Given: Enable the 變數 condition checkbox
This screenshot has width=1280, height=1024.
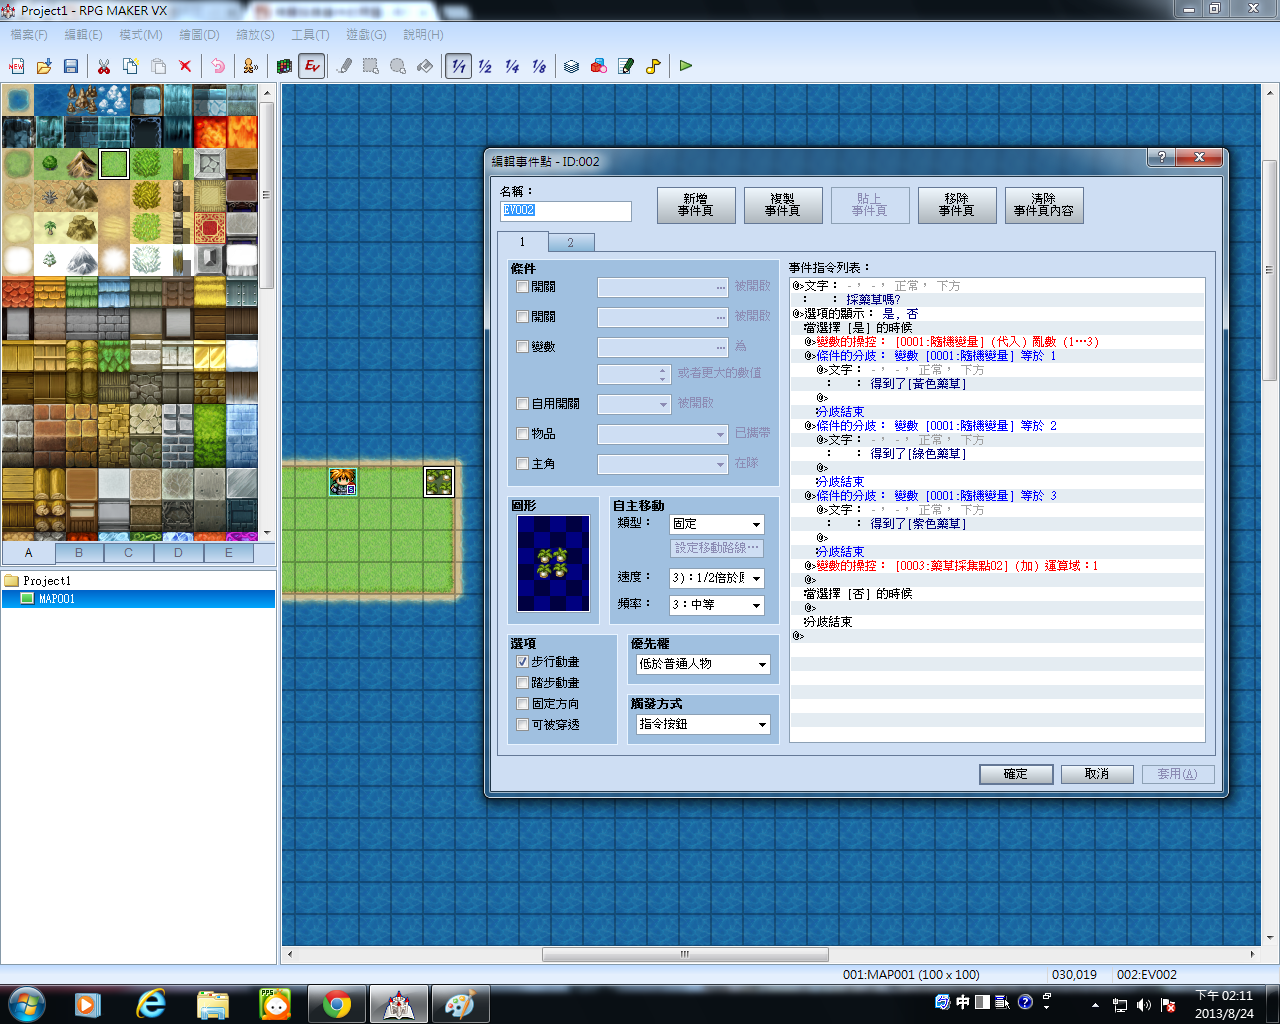Looking at the screenshot, I should pyautogui.click(x=522, y=347).
